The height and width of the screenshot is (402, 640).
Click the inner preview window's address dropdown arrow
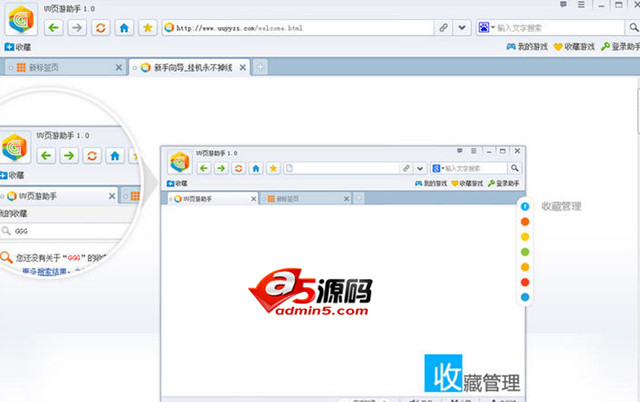420,168
